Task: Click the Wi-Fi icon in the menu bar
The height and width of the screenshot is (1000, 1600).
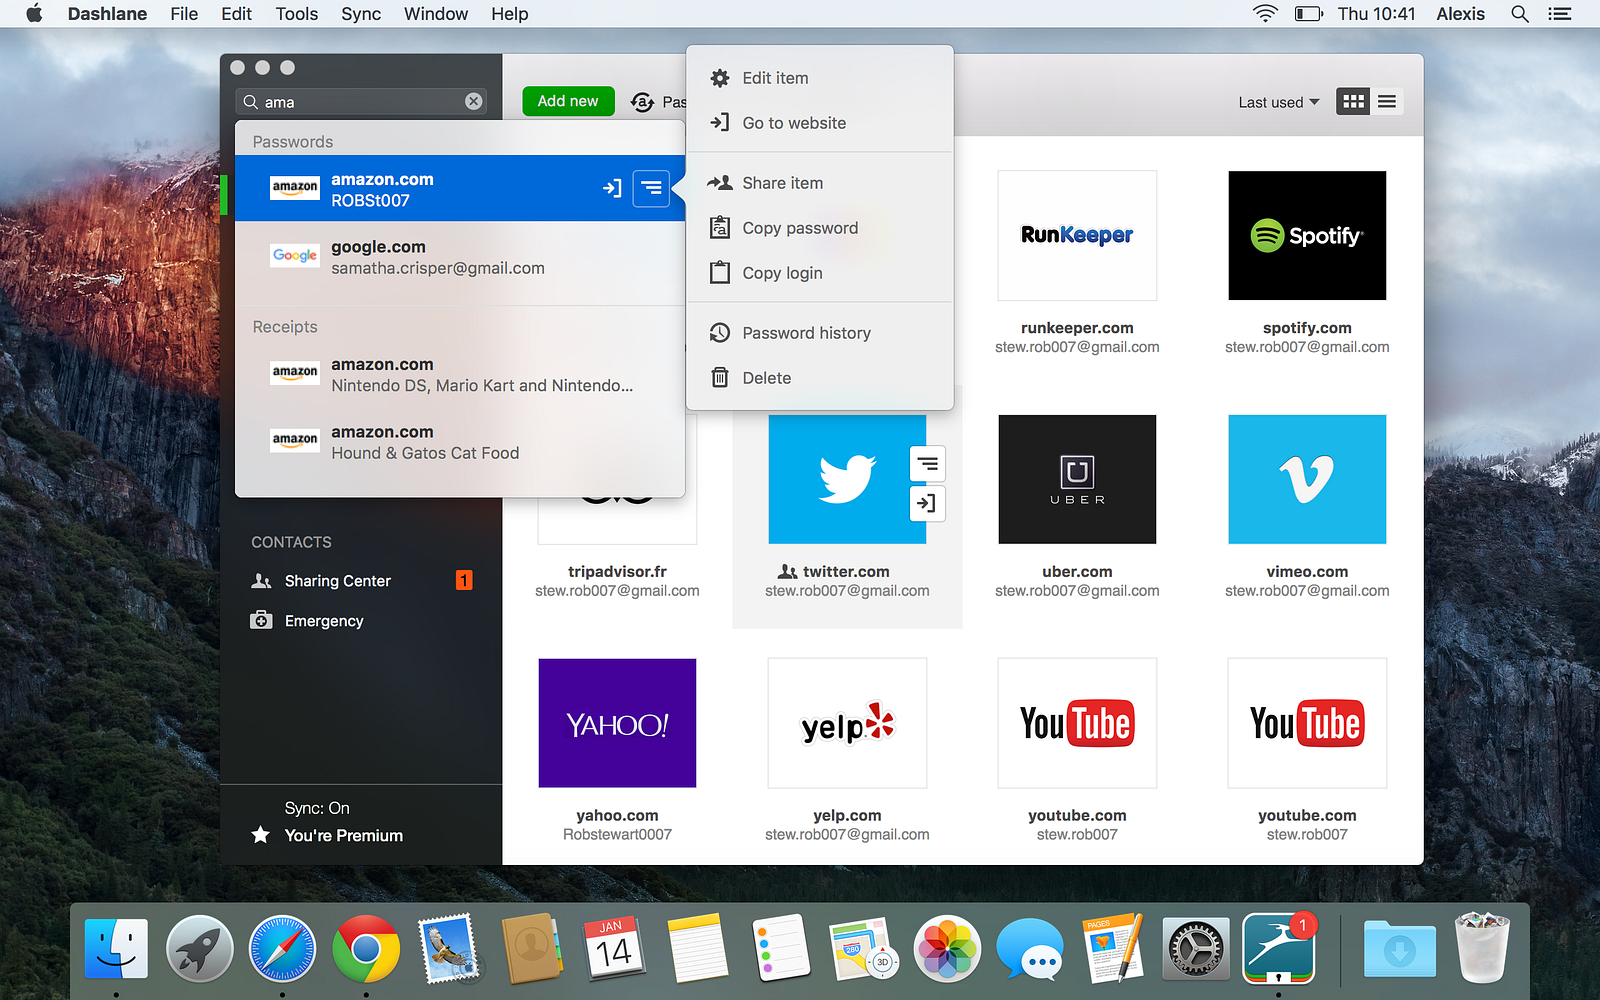Action: tap(1266, 14)
